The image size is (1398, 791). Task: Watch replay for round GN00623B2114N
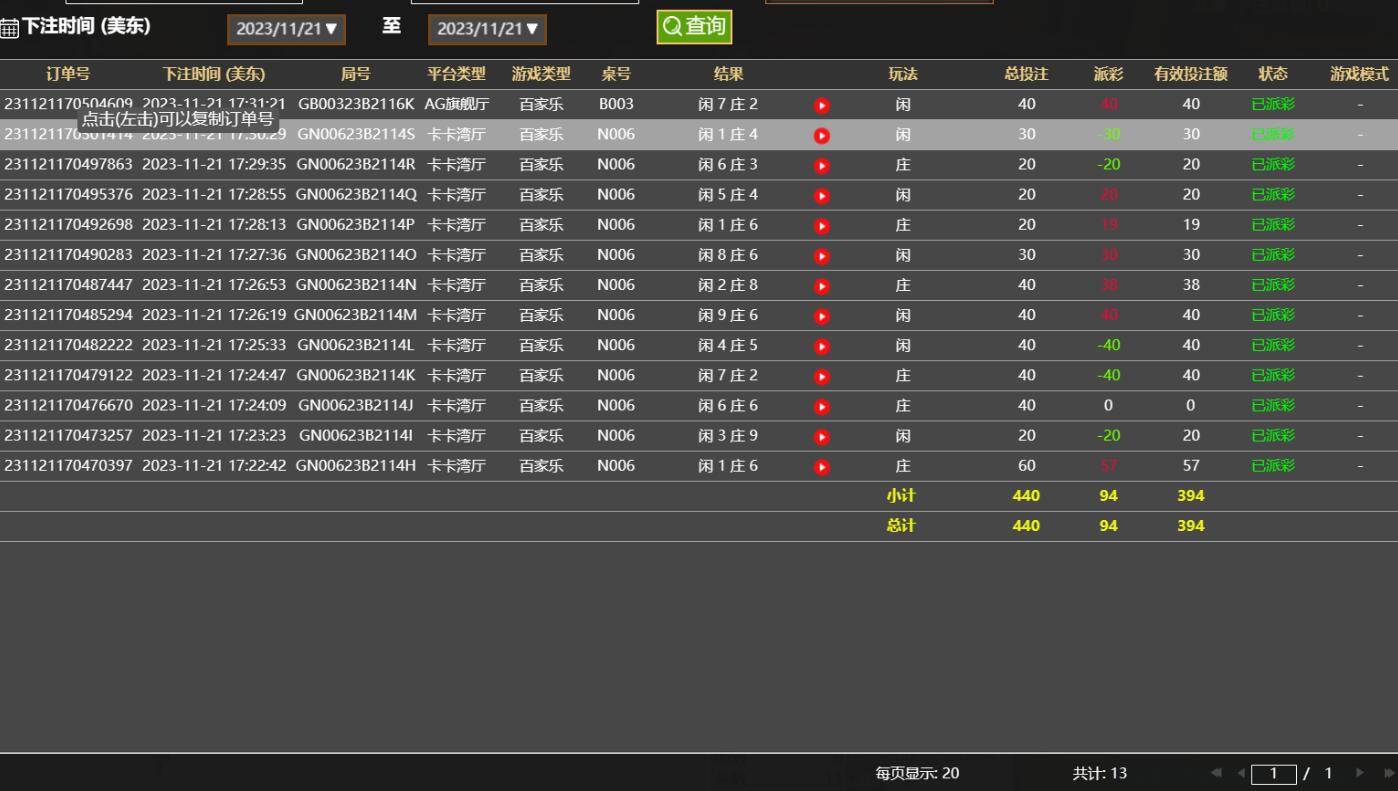pyautogui.click(x=821, y=286)
